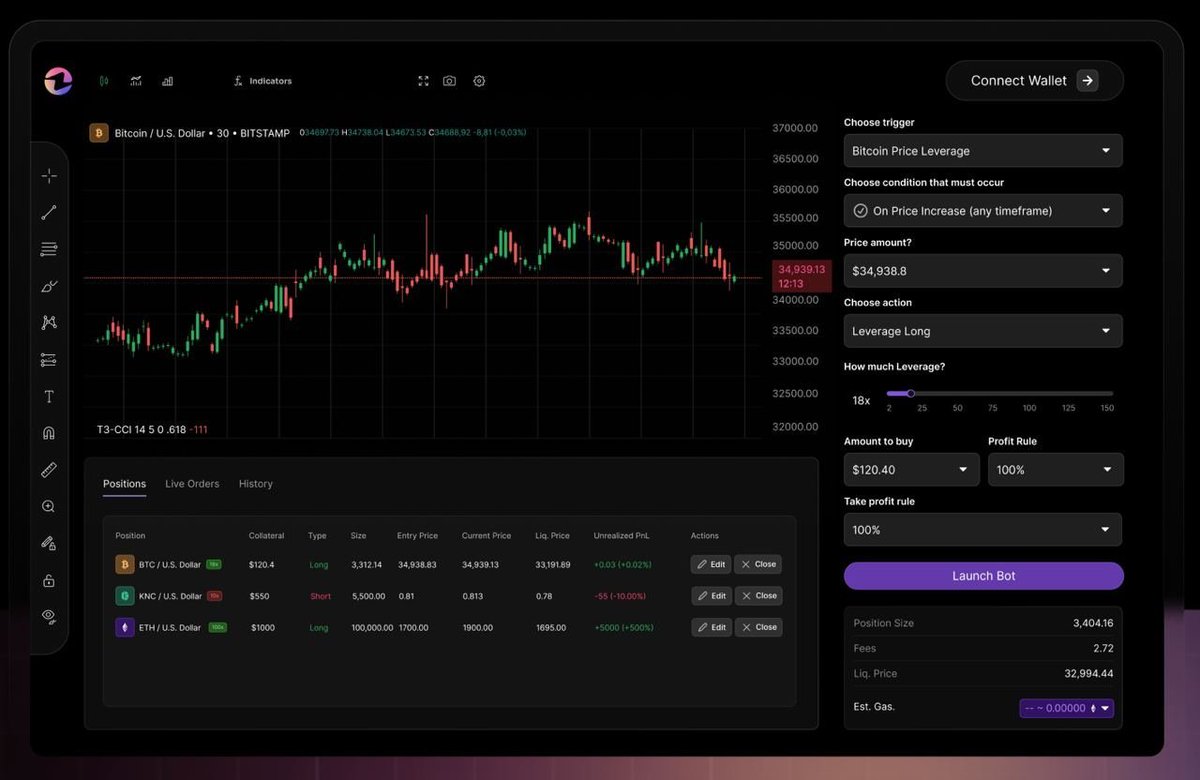Open chart settings via the gear icon
This screenshot has width=1200, height=780.
pyautogui.click(x=479, y=80)
